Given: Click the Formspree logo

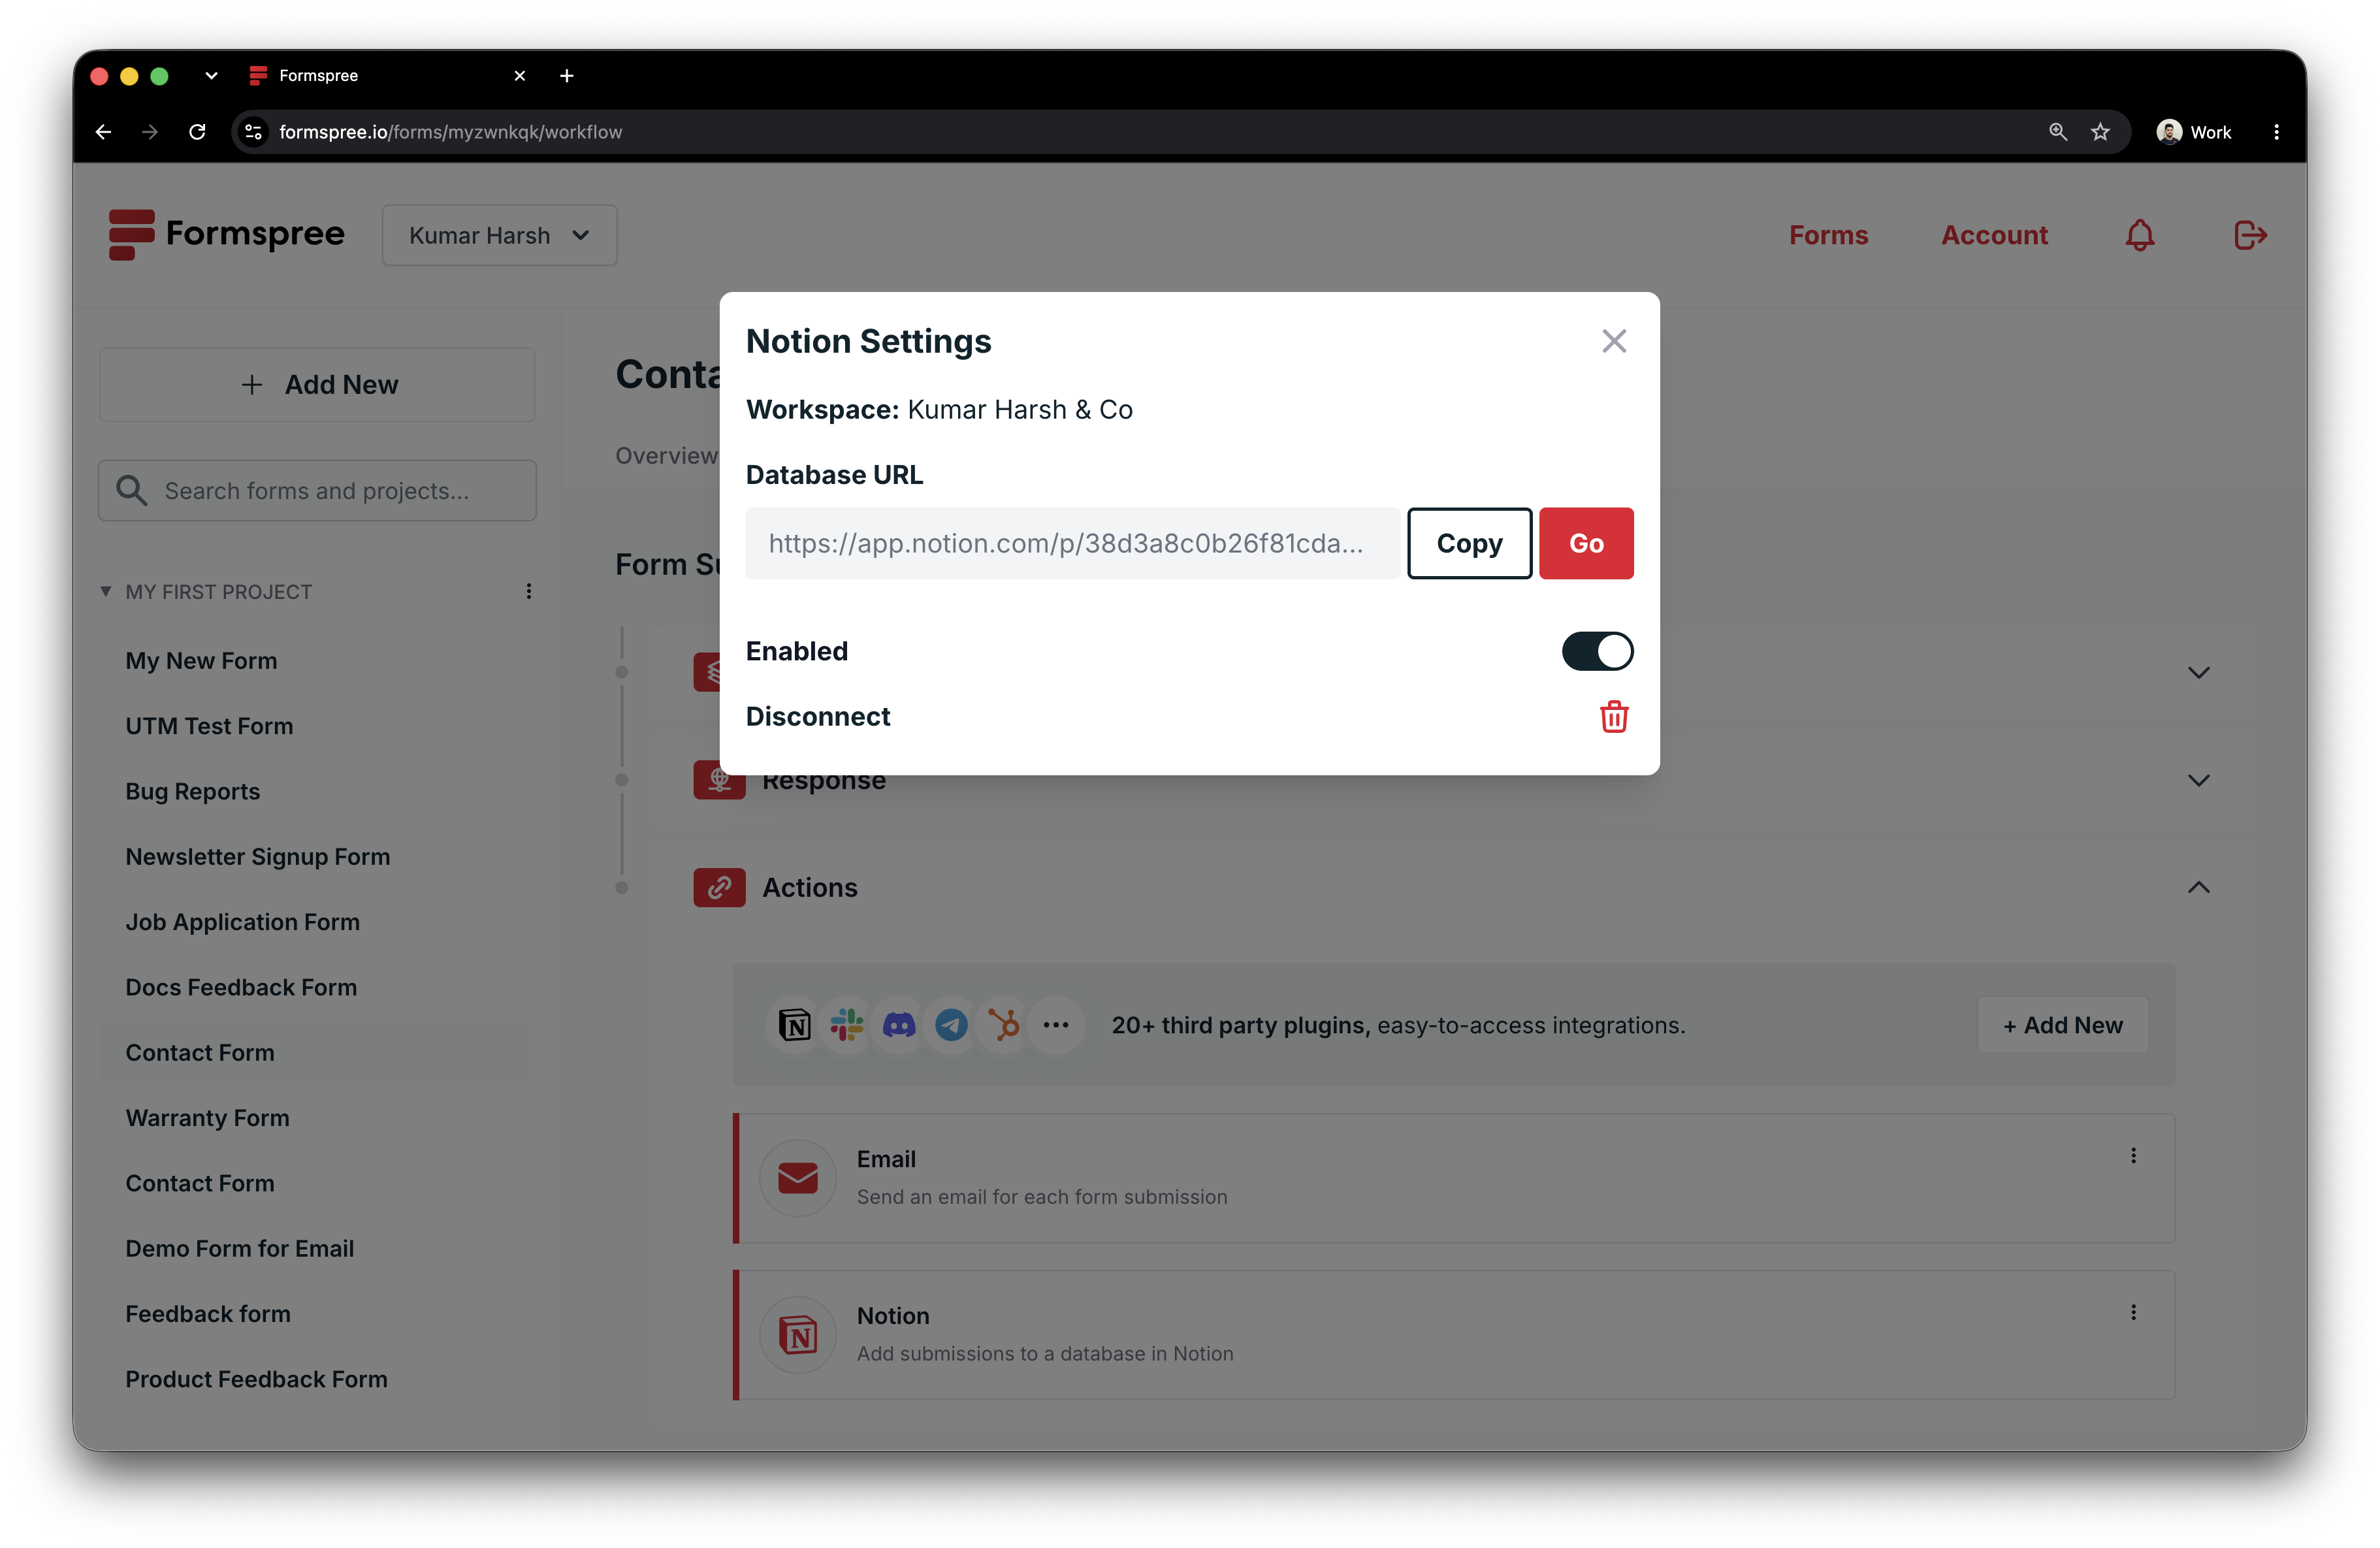Looking at the screenshot, I should click(x=226, y=234).
